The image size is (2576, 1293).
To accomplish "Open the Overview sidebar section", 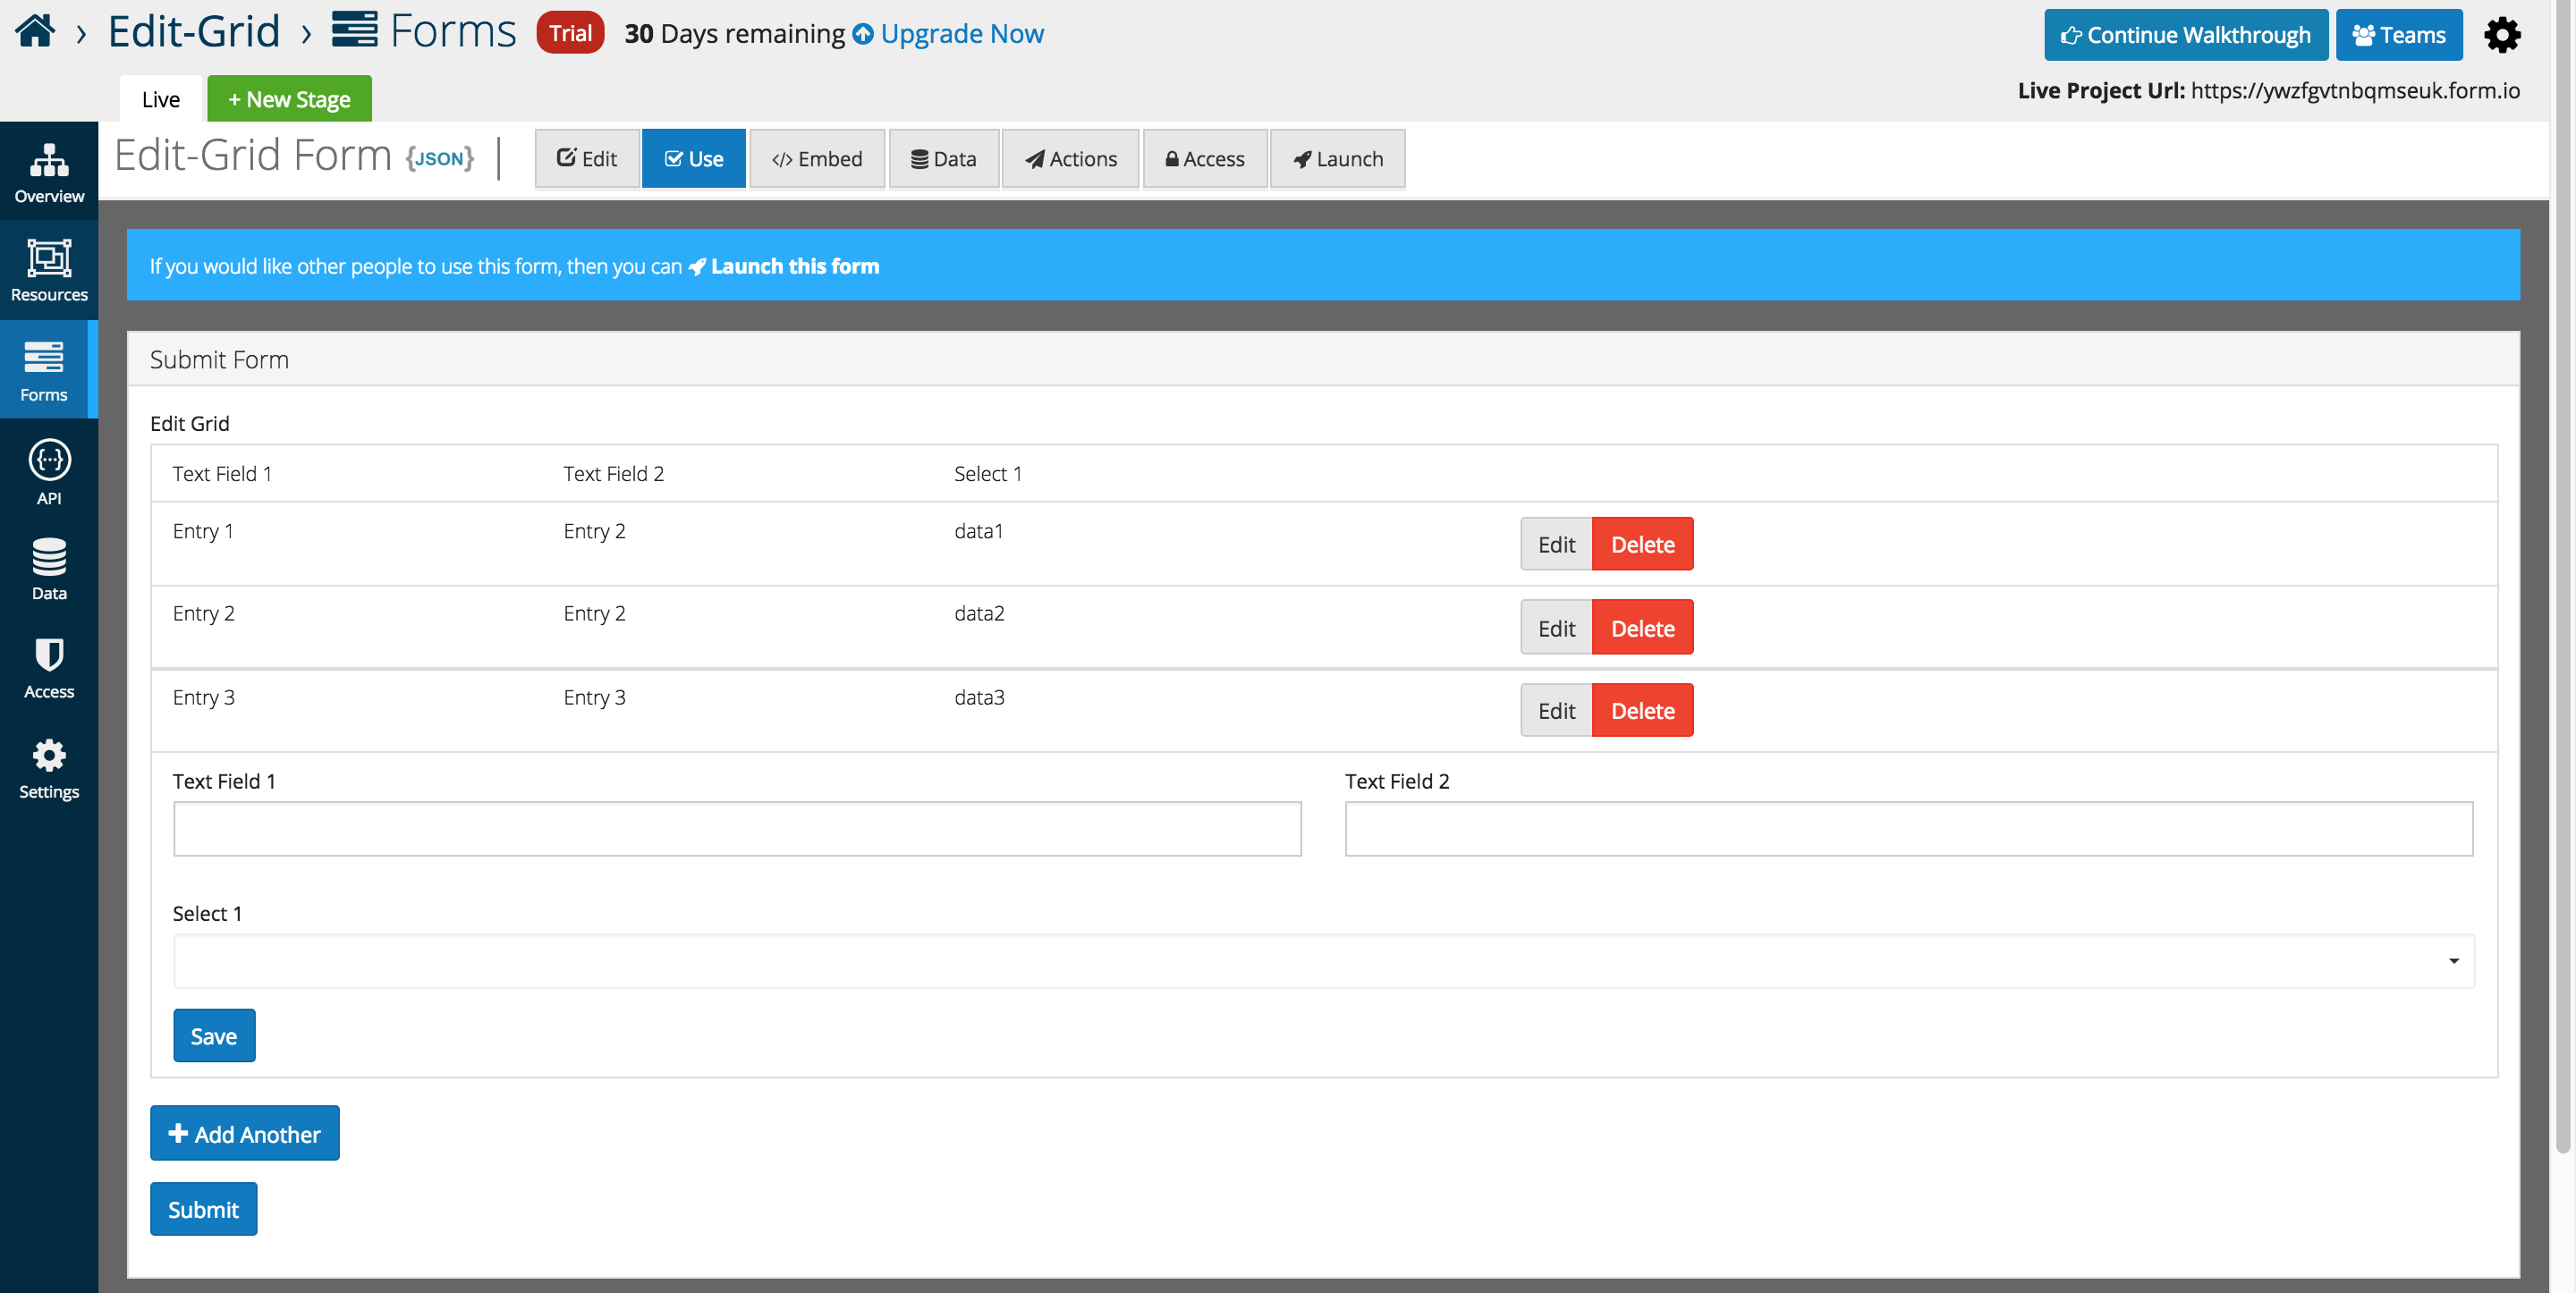I will [49, 172].
